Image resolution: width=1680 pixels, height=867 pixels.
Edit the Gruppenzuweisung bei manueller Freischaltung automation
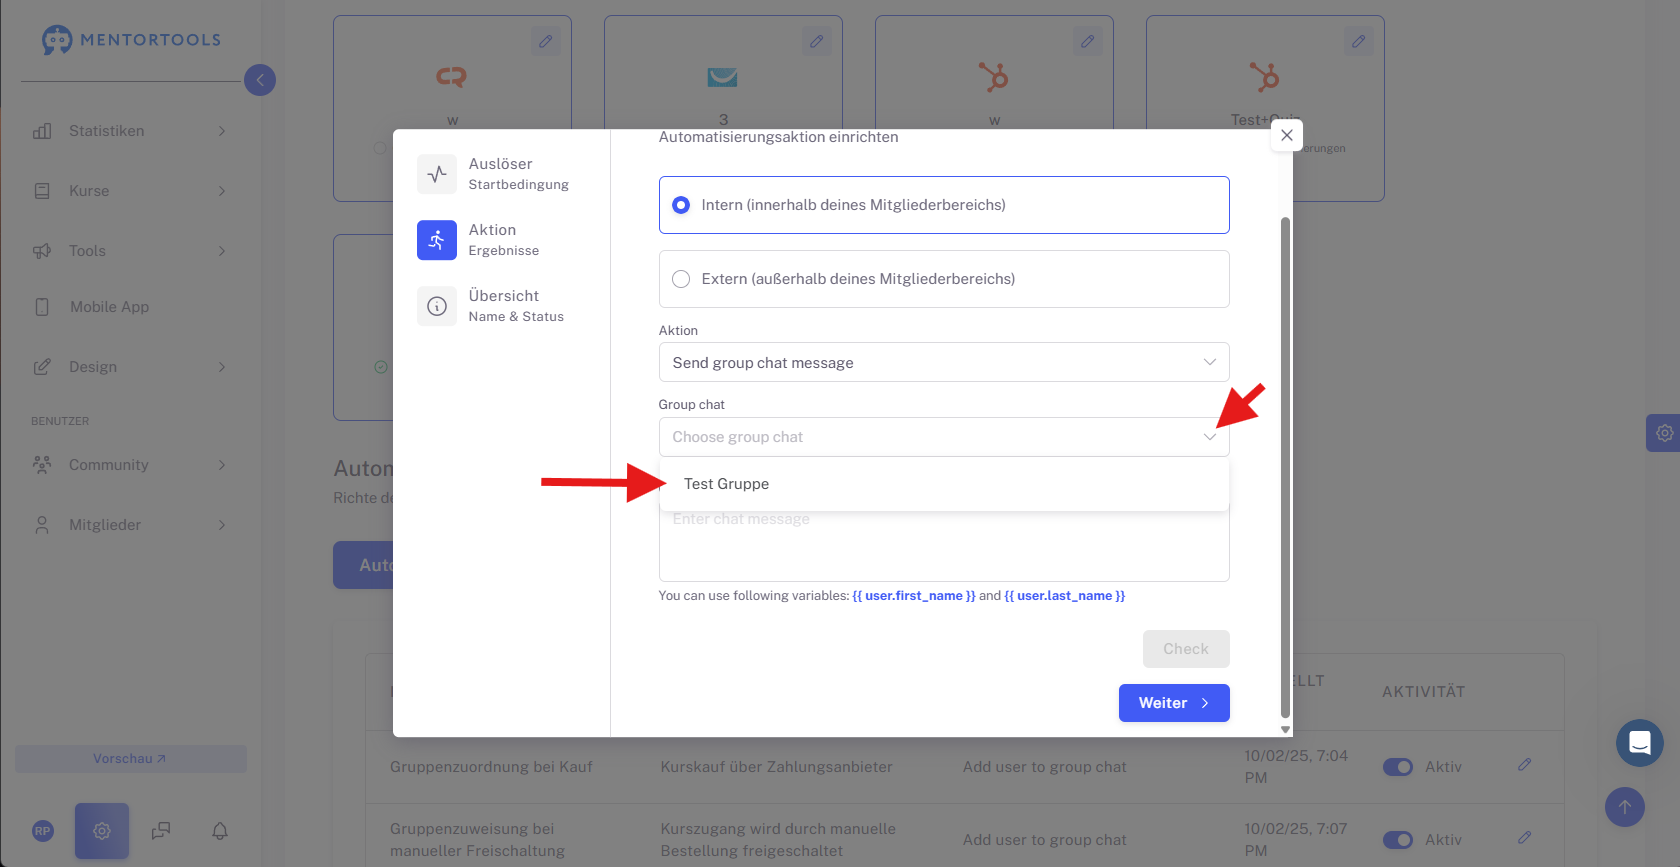click(1525, 838)
